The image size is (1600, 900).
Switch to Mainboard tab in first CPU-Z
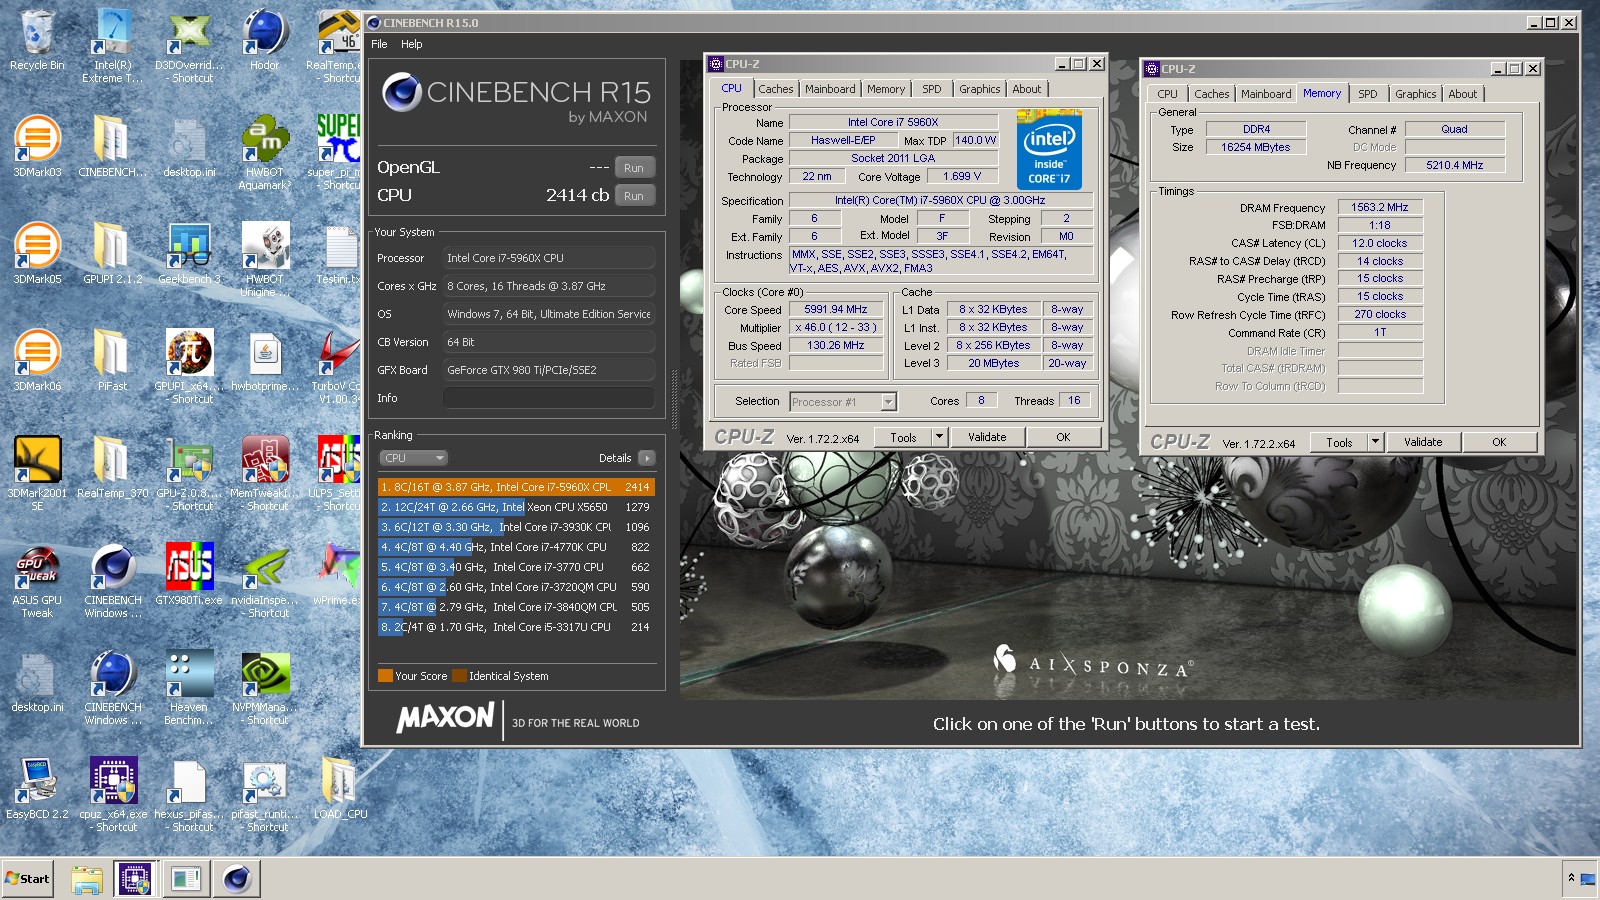pos(830,89)
